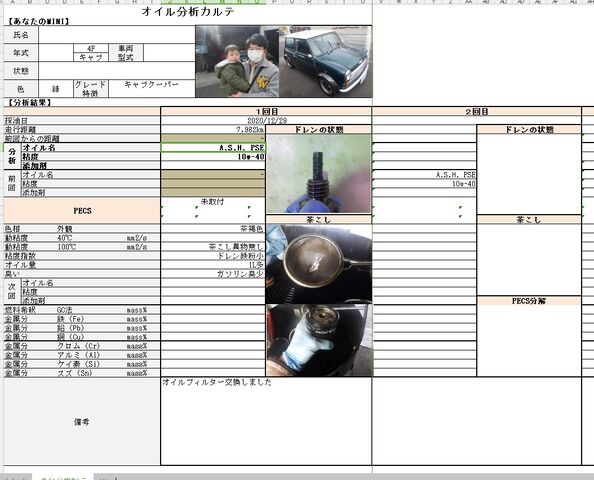Select the 緑 color value cell
The width and height of the screenshot is (594, 480).
[x=56, y=89]
